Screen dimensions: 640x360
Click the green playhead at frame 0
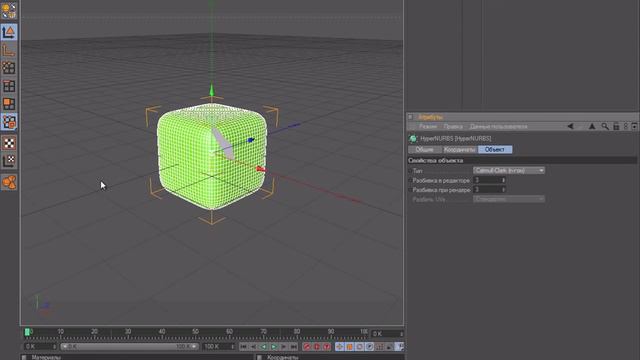click(27, 332)
